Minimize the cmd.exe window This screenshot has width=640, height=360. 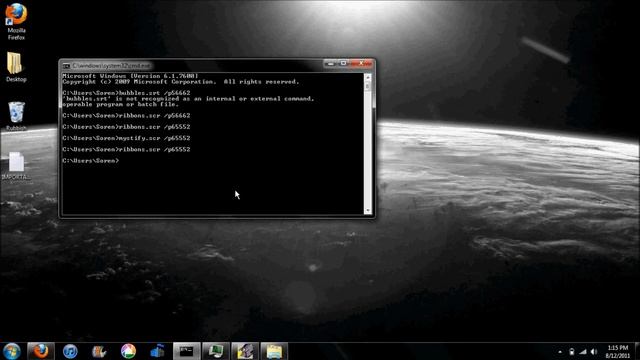[x=330, y=63]
